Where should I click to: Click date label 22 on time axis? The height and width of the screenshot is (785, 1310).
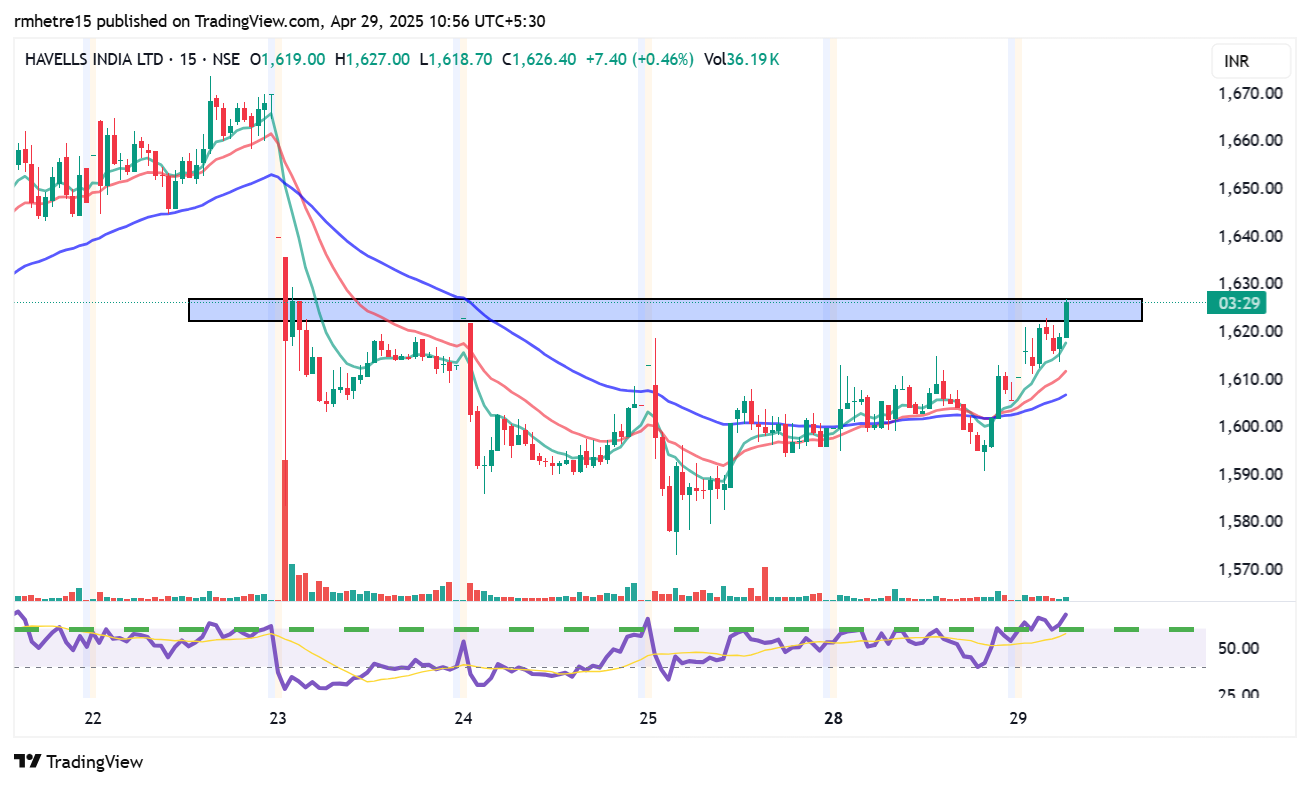point(93,718)
